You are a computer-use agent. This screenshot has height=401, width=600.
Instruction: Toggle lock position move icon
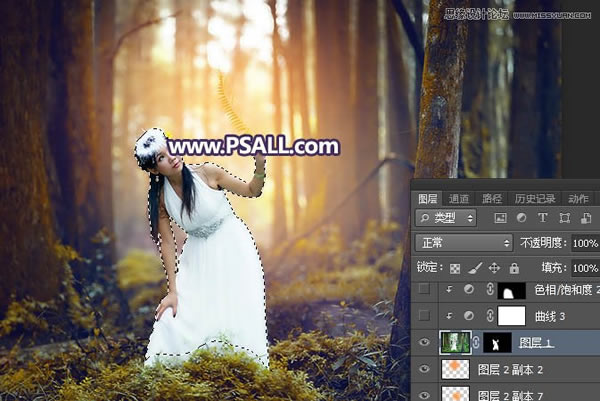click(494, 268)
